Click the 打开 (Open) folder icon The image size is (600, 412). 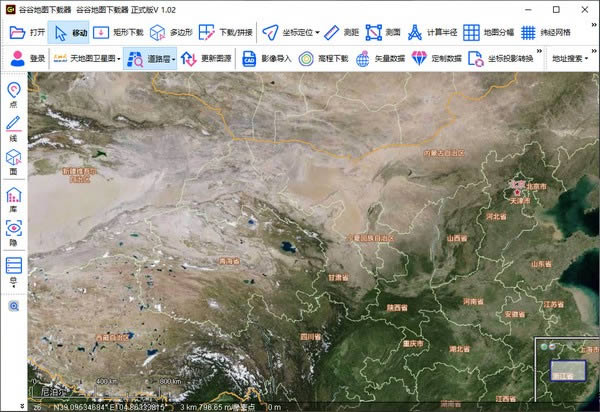point(17,33)
